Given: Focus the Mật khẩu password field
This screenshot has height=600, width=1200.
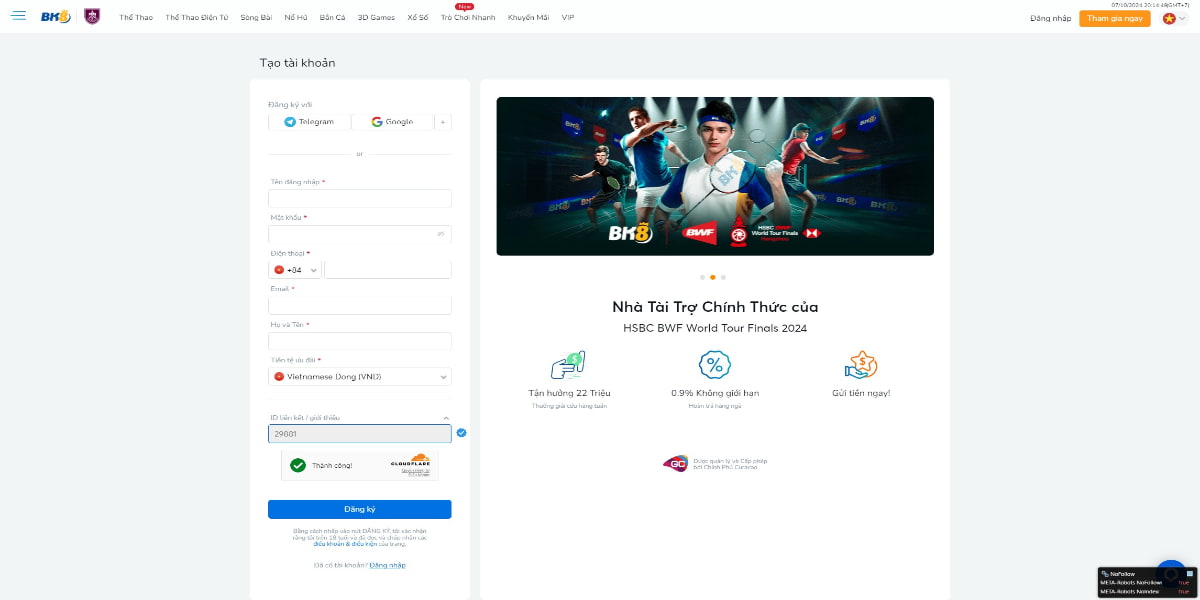Looking at the screenshot, I should click(360, 234).
